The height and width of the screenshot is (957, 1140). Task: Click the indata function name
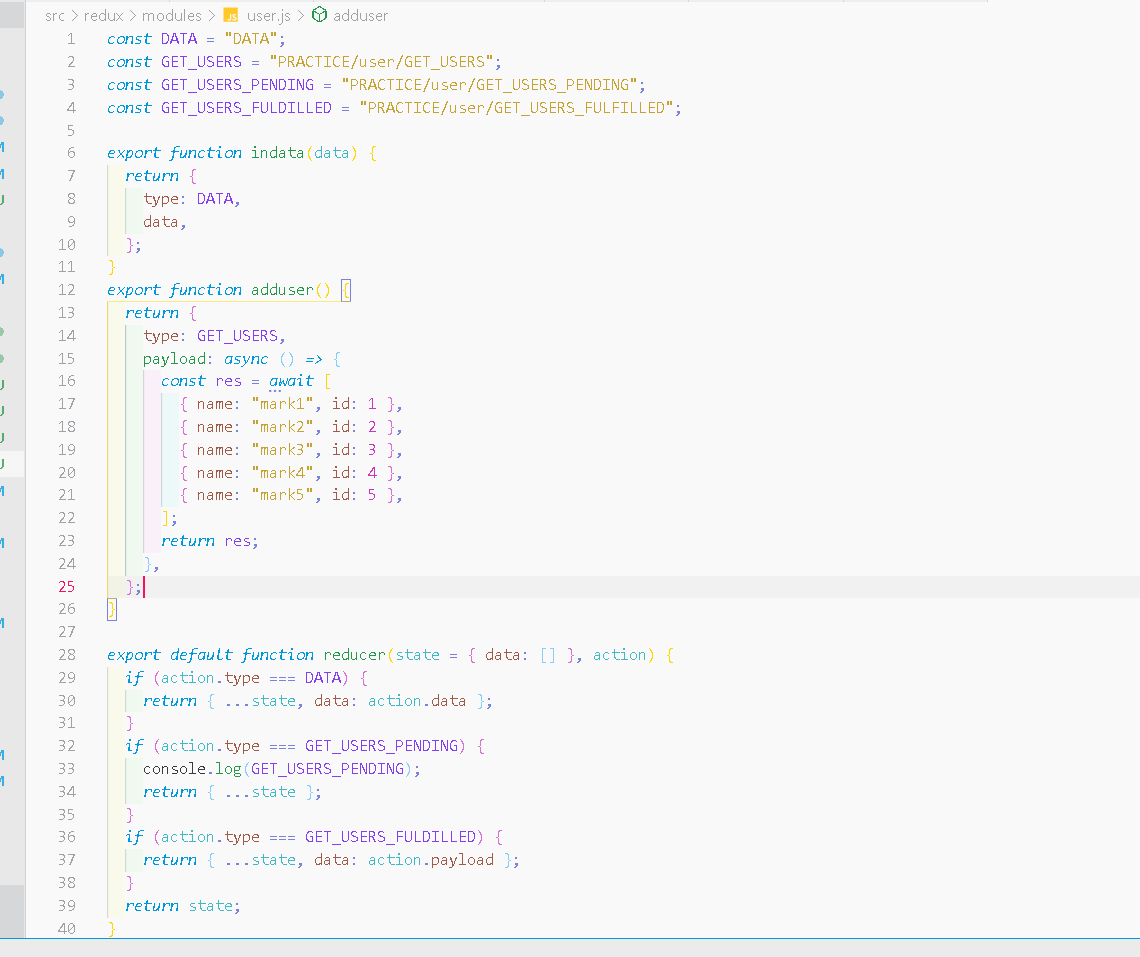click(277, 153)
